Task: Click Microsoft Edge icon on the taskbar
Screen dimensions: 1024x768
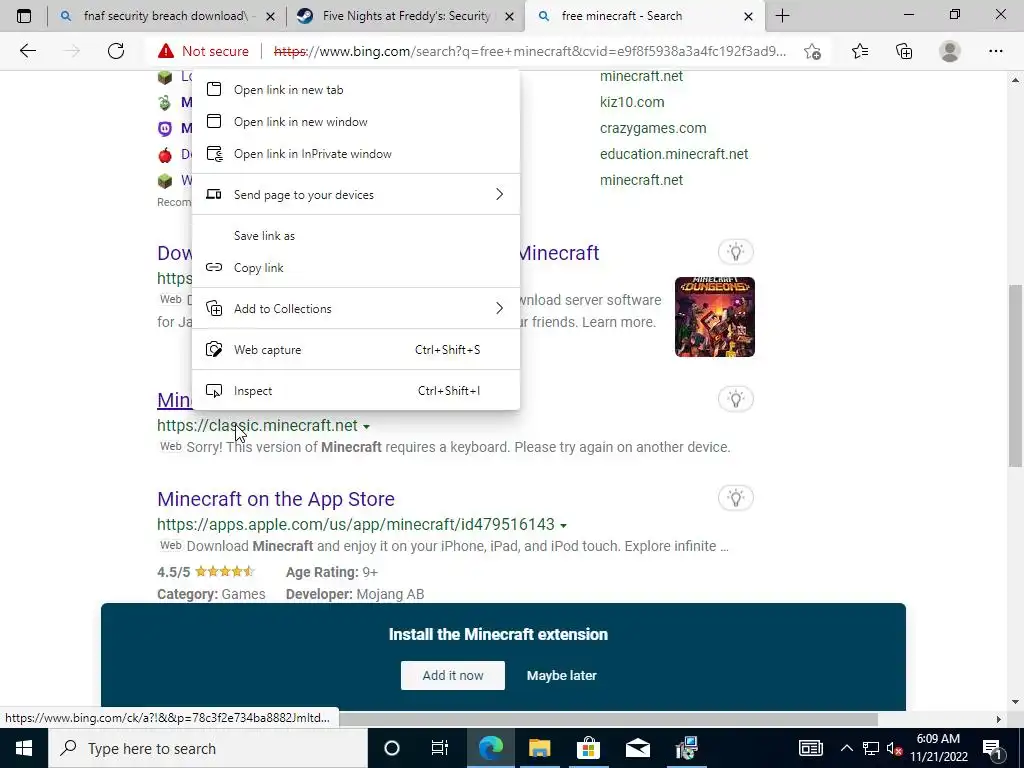Action: click(490, 748)
